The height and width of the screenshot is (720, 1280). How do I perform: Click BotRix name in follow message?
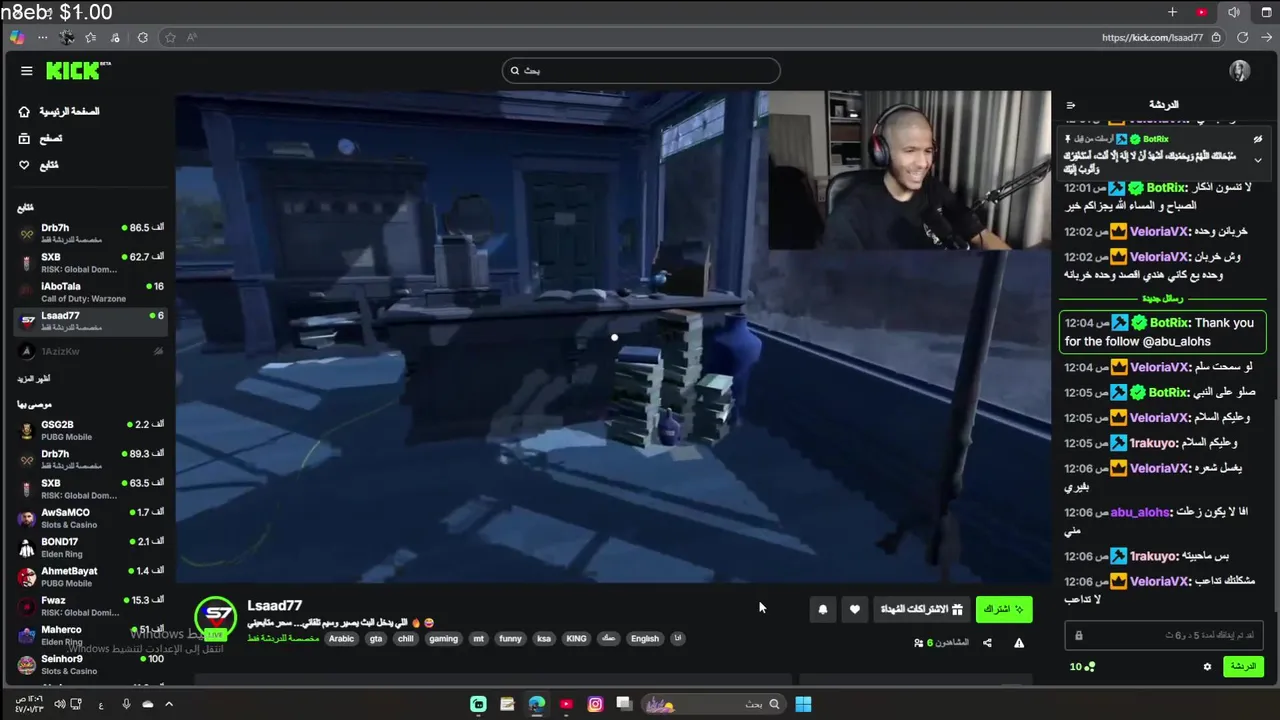(x=1169, y=323)
